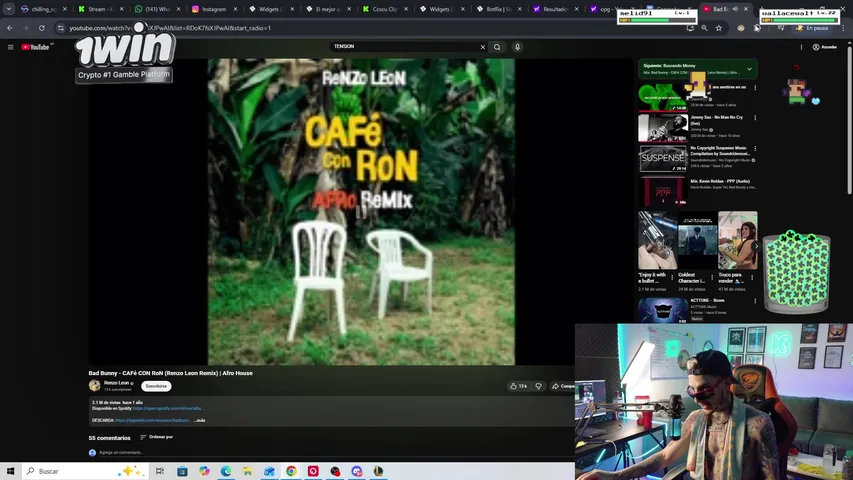Click Acceder sign-in button
853x480 pixels.
pos(825,47)
